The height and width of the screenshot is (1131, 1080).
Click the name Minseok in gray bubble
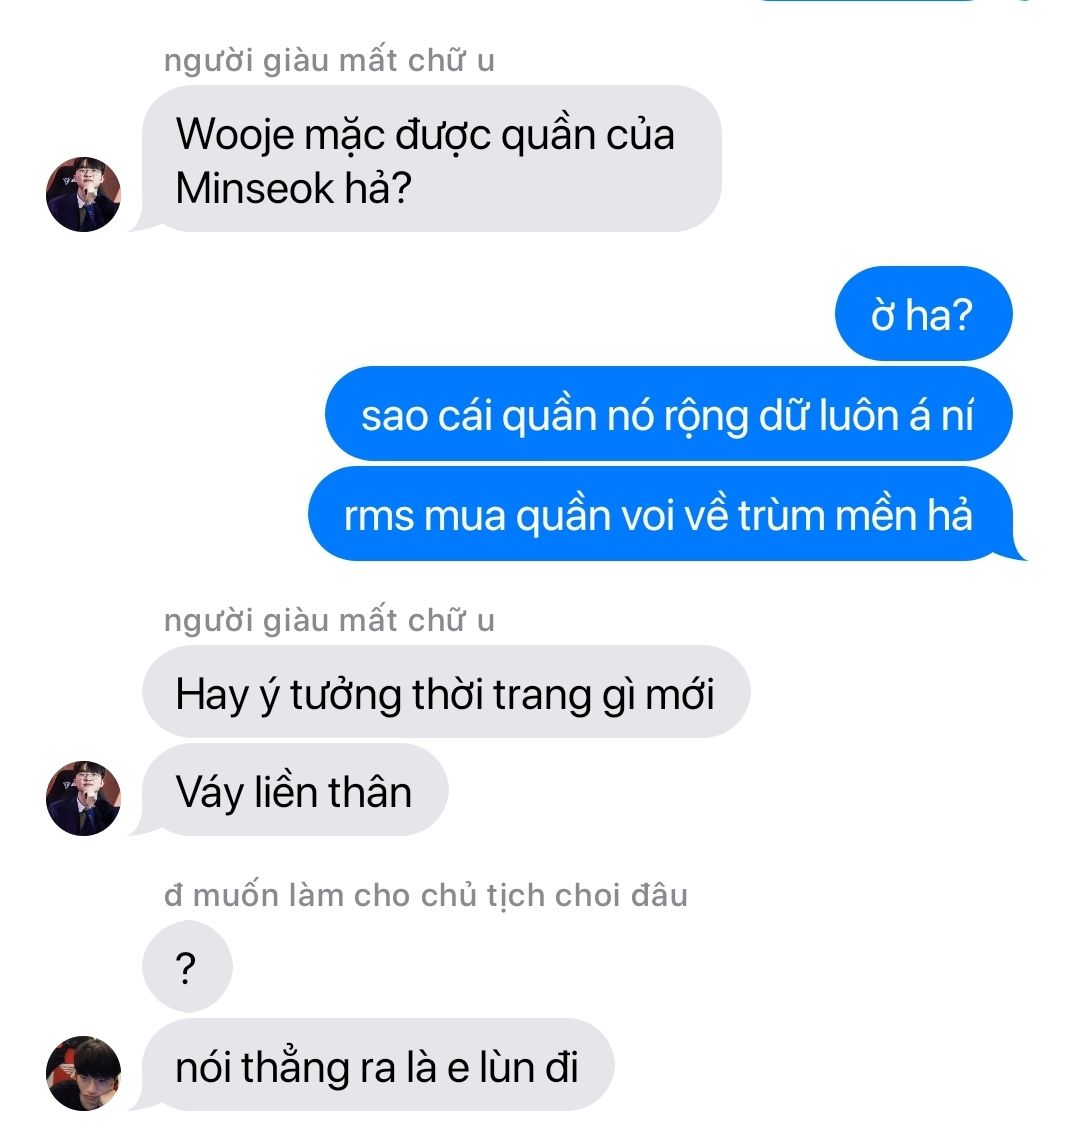coord(254,189)
